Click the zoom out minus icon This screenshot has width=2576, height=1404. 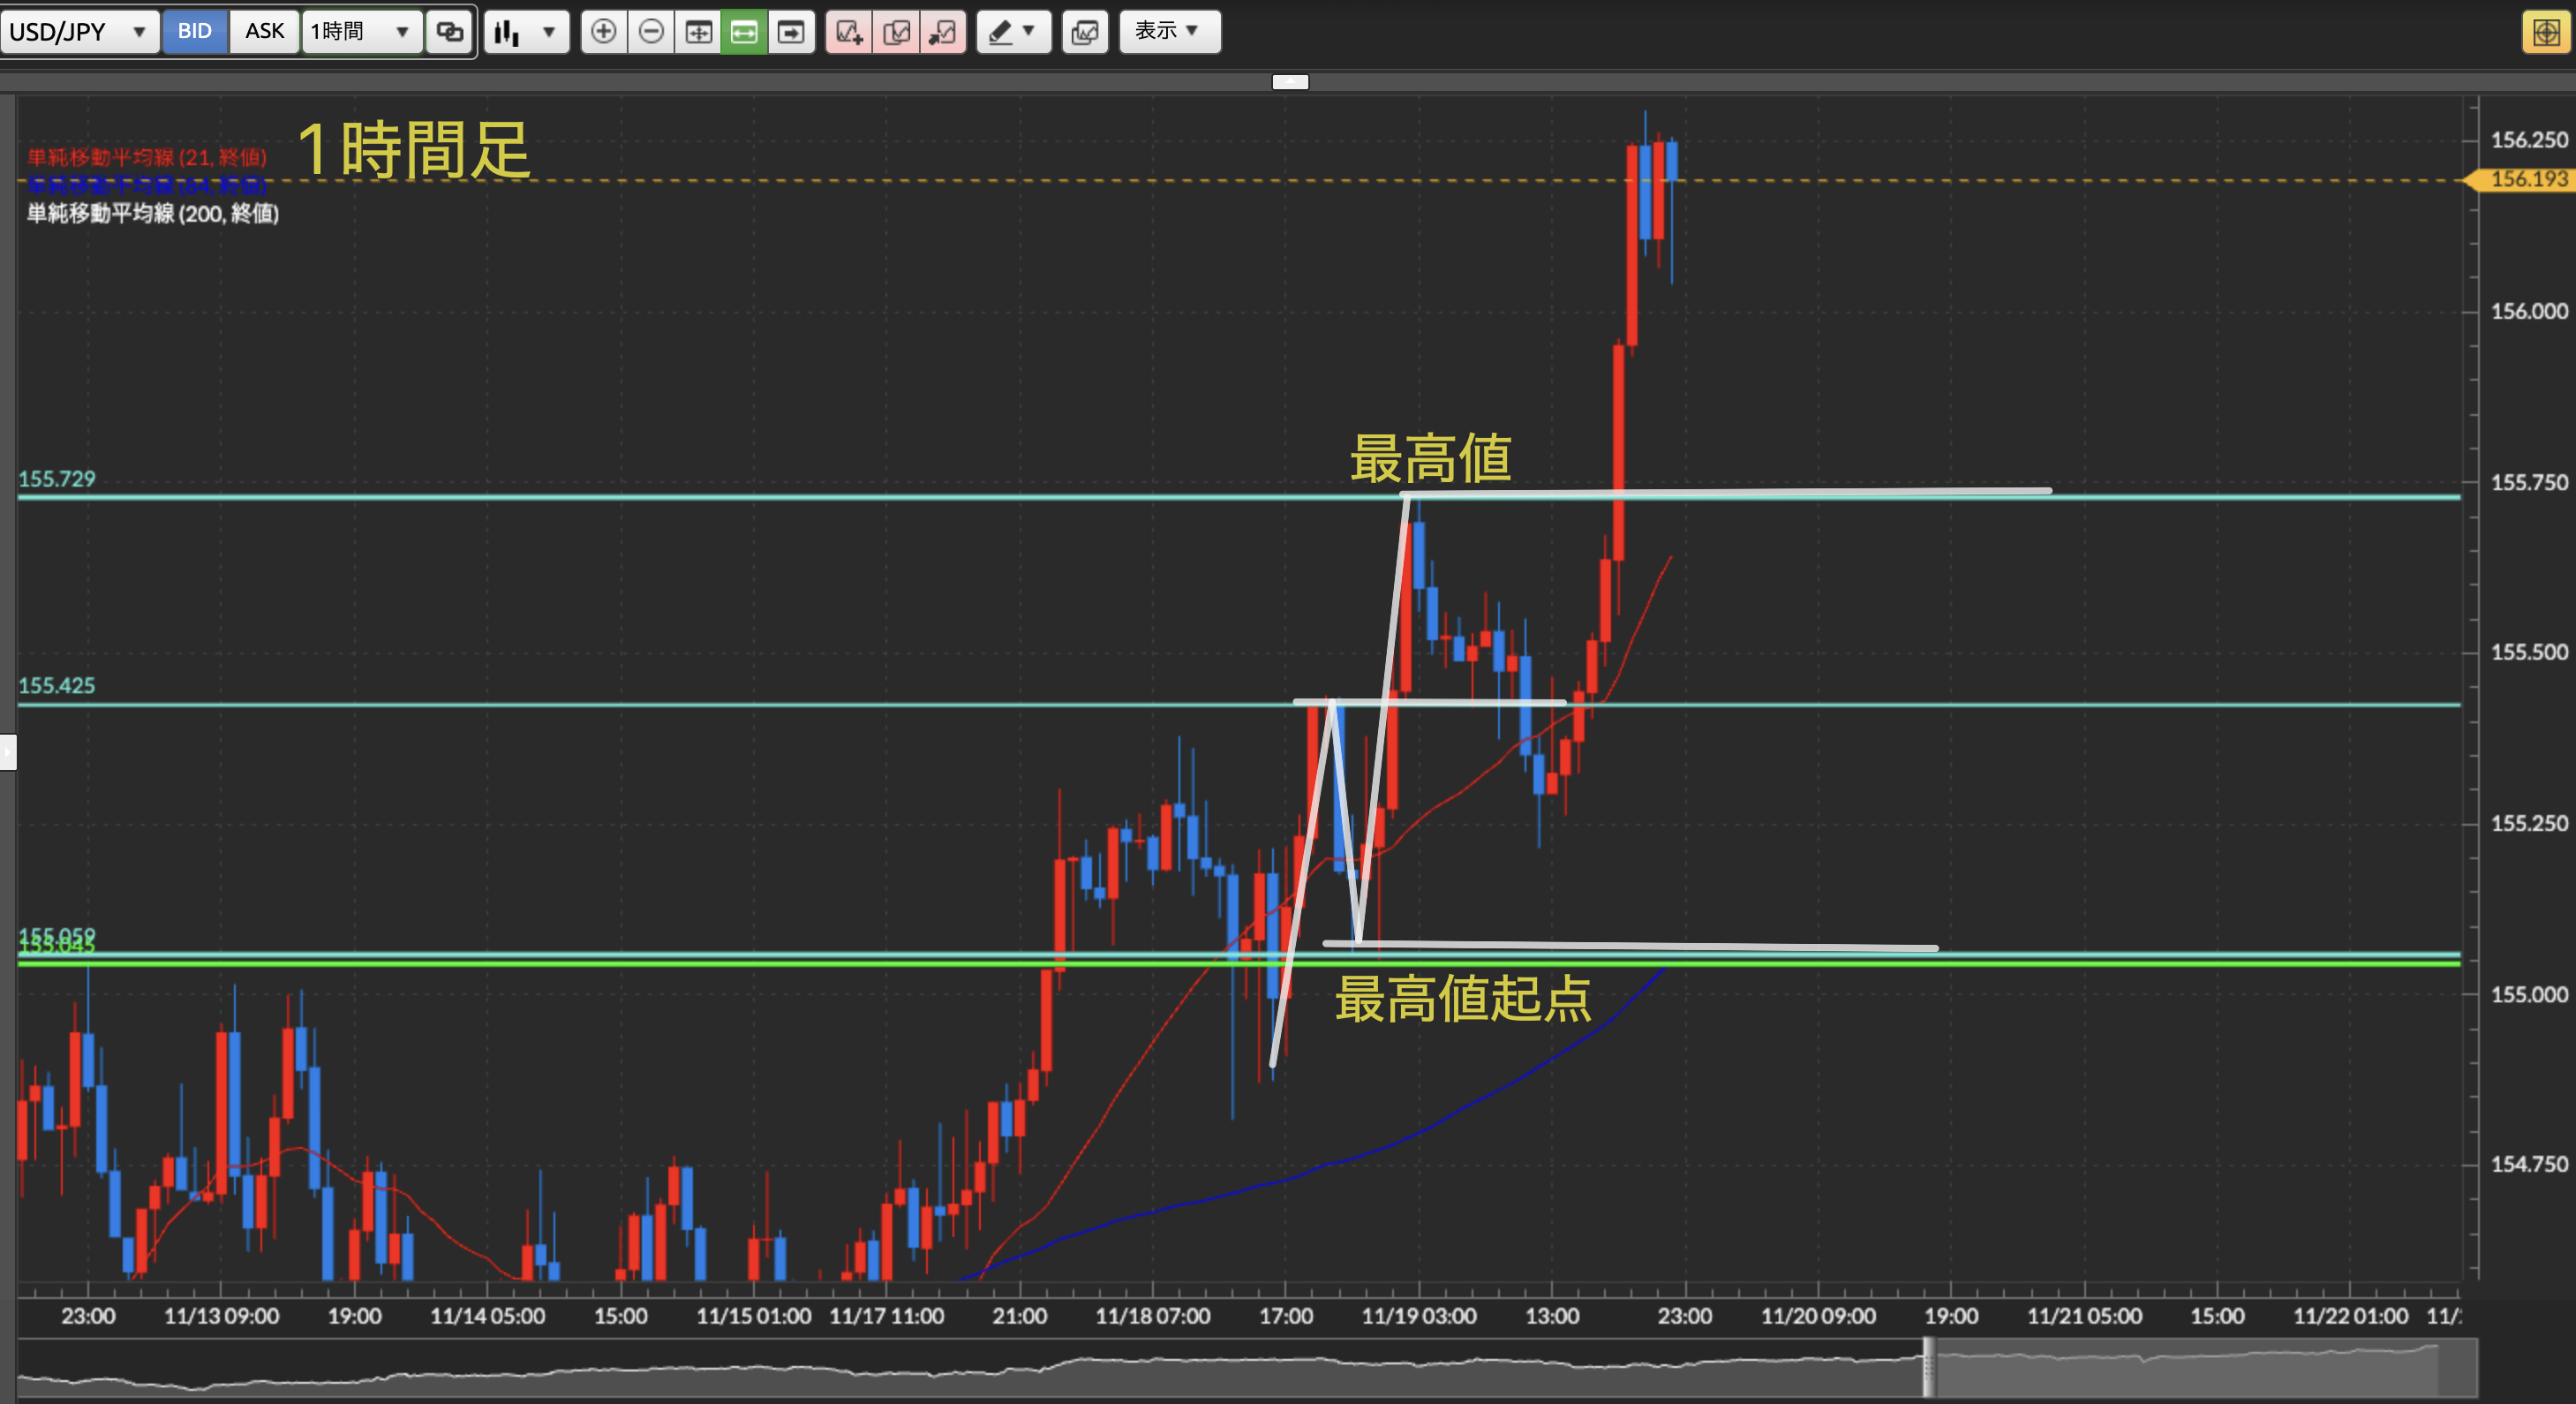pos(651,32)
